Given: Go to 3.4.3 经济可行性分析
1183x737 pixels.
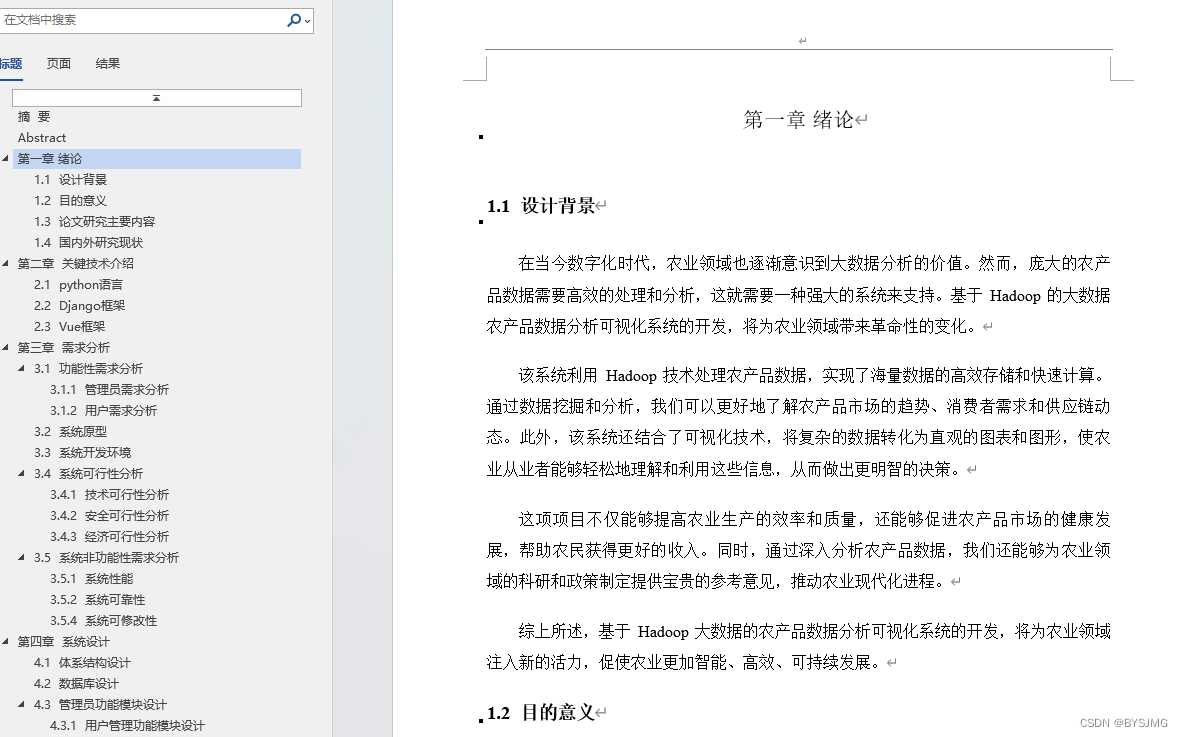Looking at the screenshot, I should coord(109,537).
